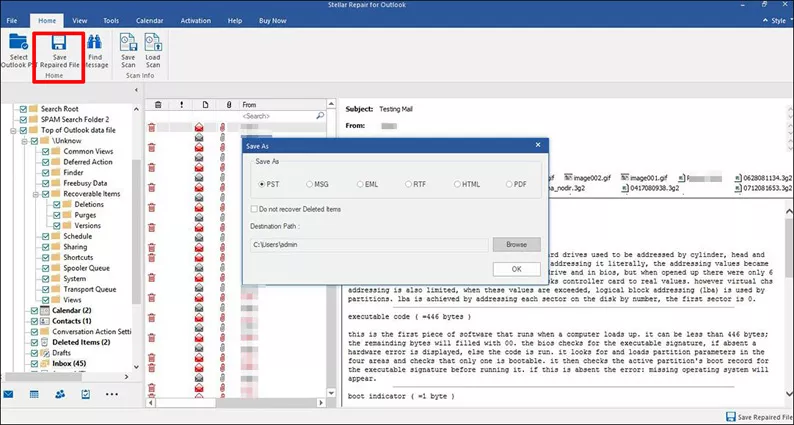Enable Do not recover Deleted Items
This screenshot has height=425, width=794.
coord(252,209)
